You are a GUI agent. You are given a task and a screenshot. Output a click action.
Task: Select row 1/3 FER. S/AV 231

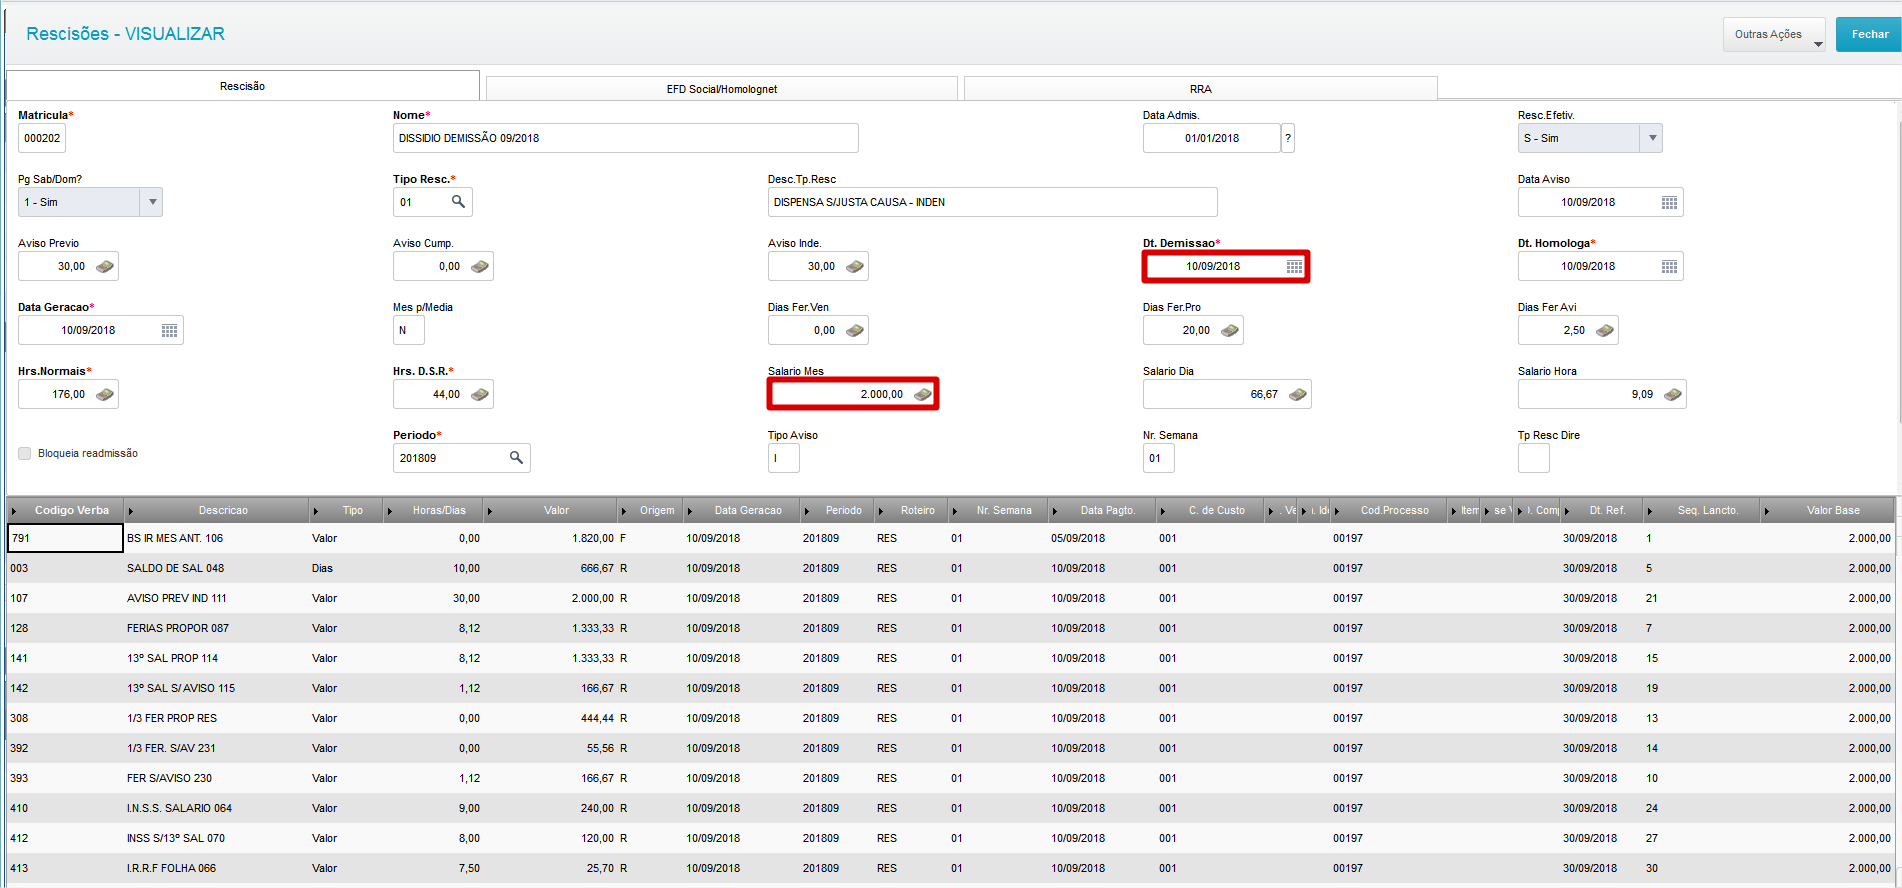point(950,748)
